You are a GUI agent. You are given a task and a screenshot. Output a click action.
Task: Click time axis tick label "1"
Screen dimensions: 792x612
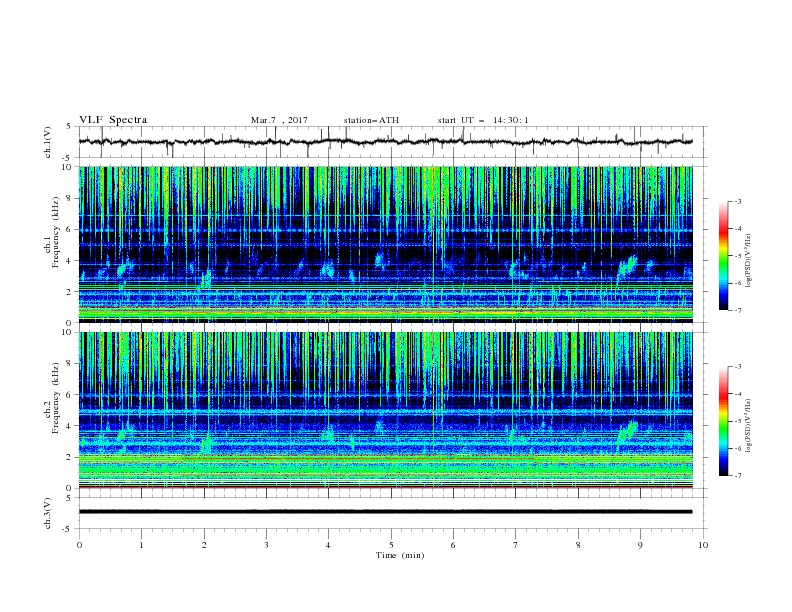coord(141,545)
